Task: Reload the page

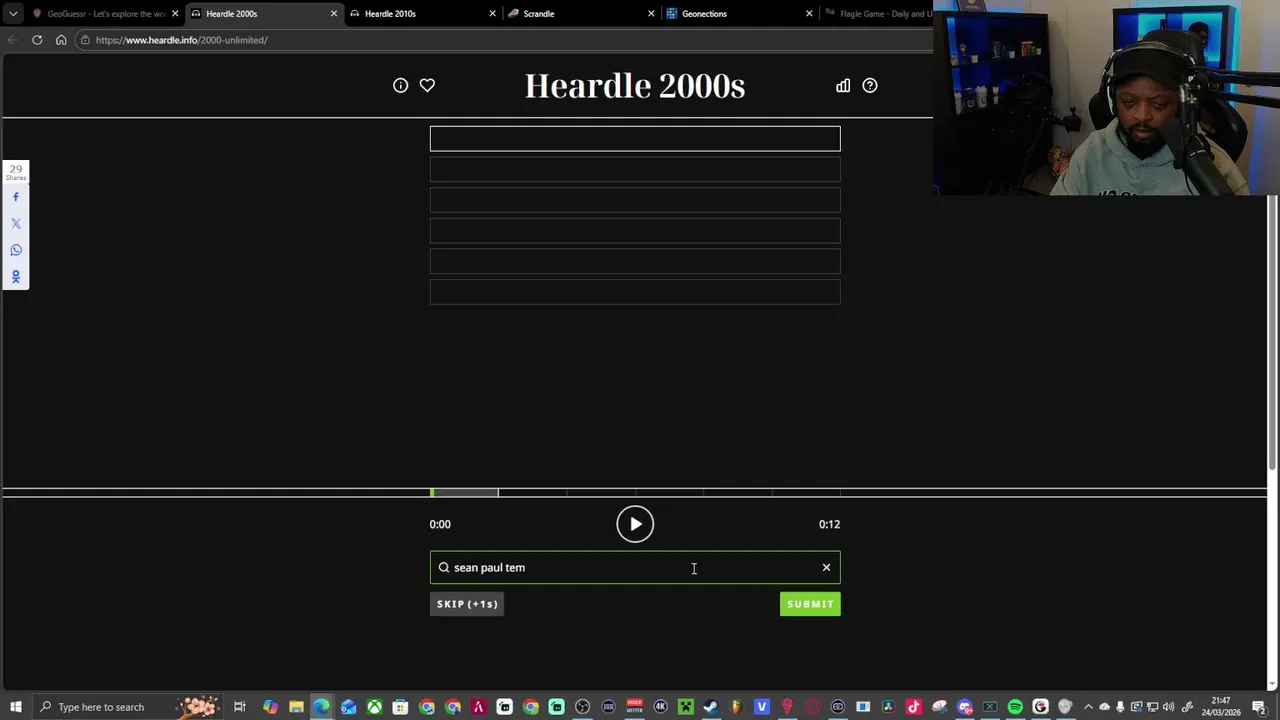Action: (x=37, y=40)
